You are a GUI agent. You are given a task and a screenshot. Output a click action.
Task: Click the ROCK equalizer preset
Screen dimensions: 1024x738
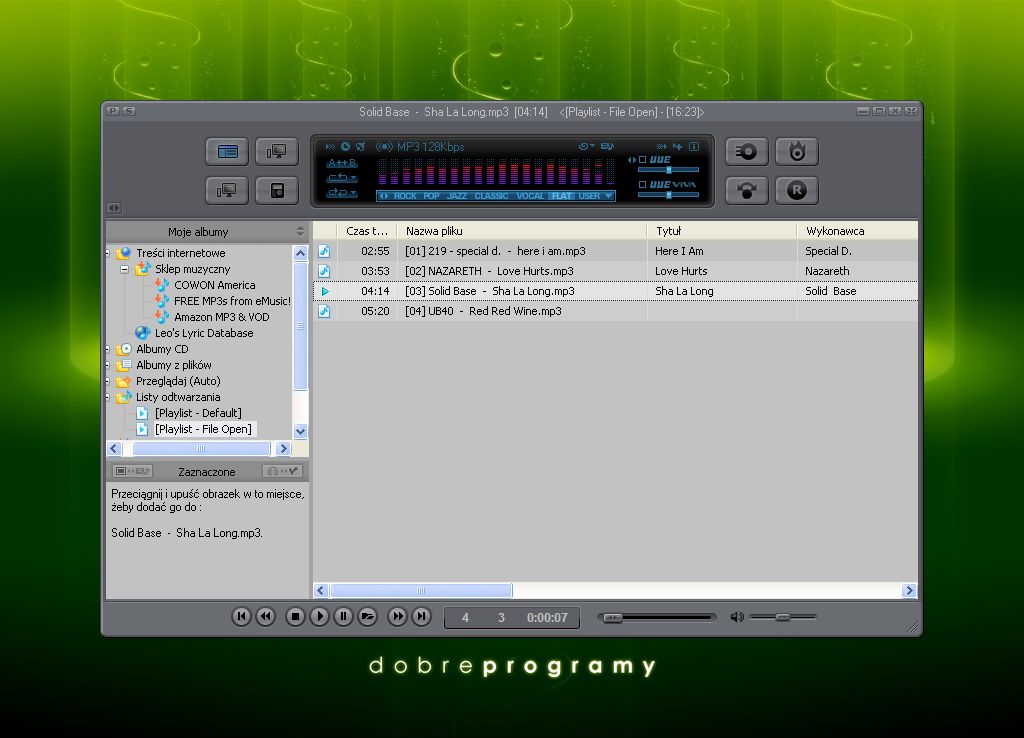click(x=403, y=194)
